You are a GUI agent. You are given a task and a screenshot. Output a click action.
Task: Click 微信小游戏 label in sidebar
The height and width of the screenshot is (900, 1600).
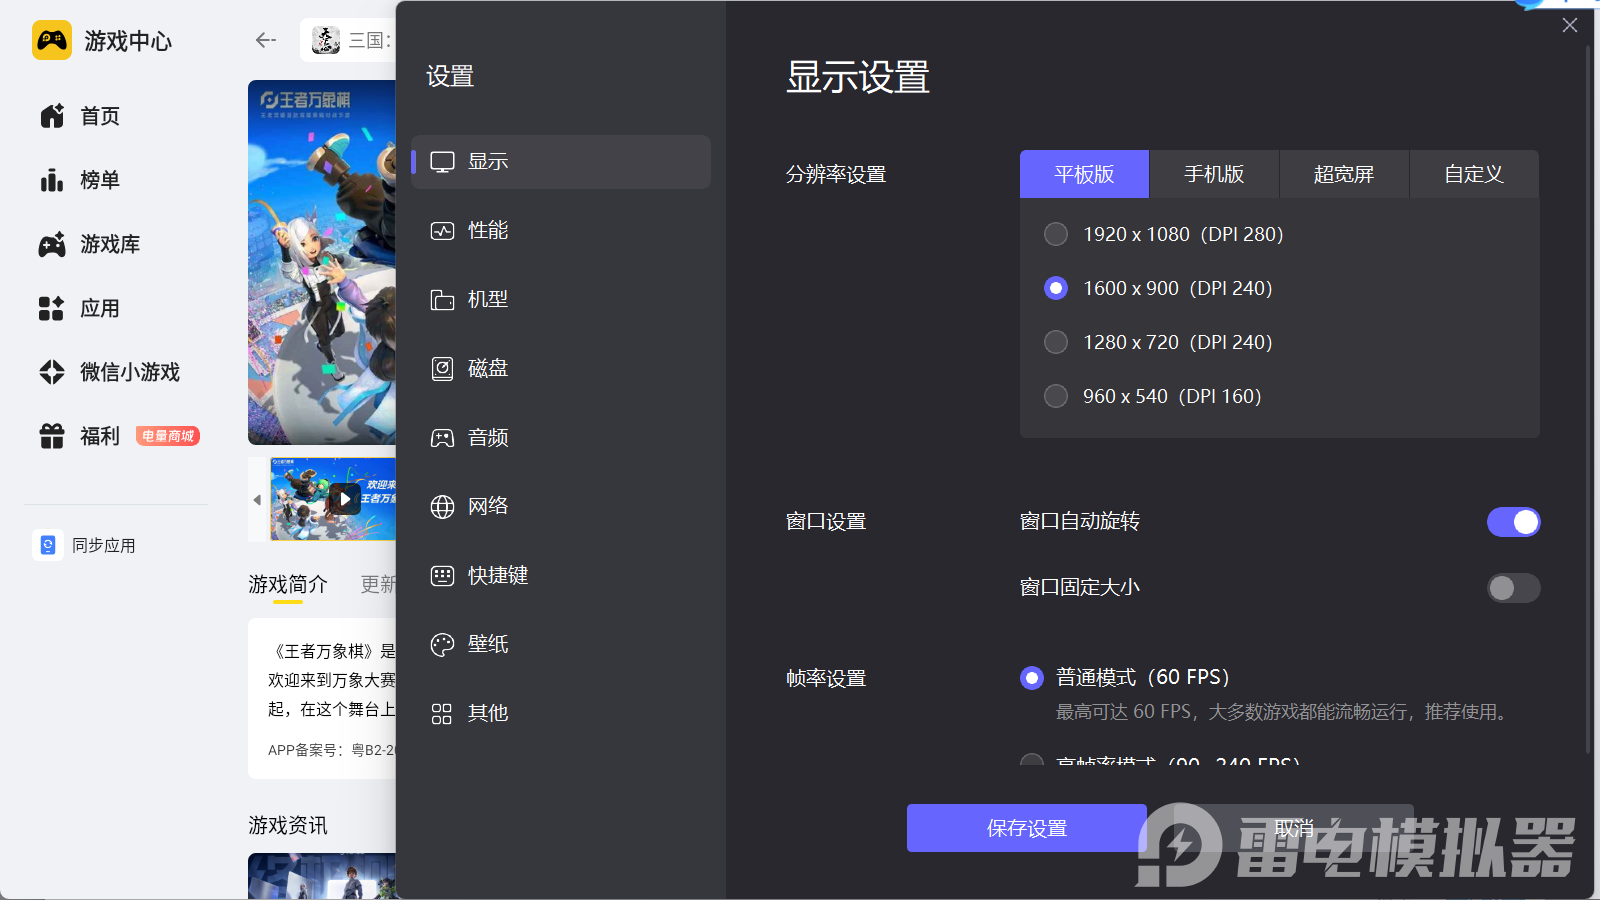point(130,372)
